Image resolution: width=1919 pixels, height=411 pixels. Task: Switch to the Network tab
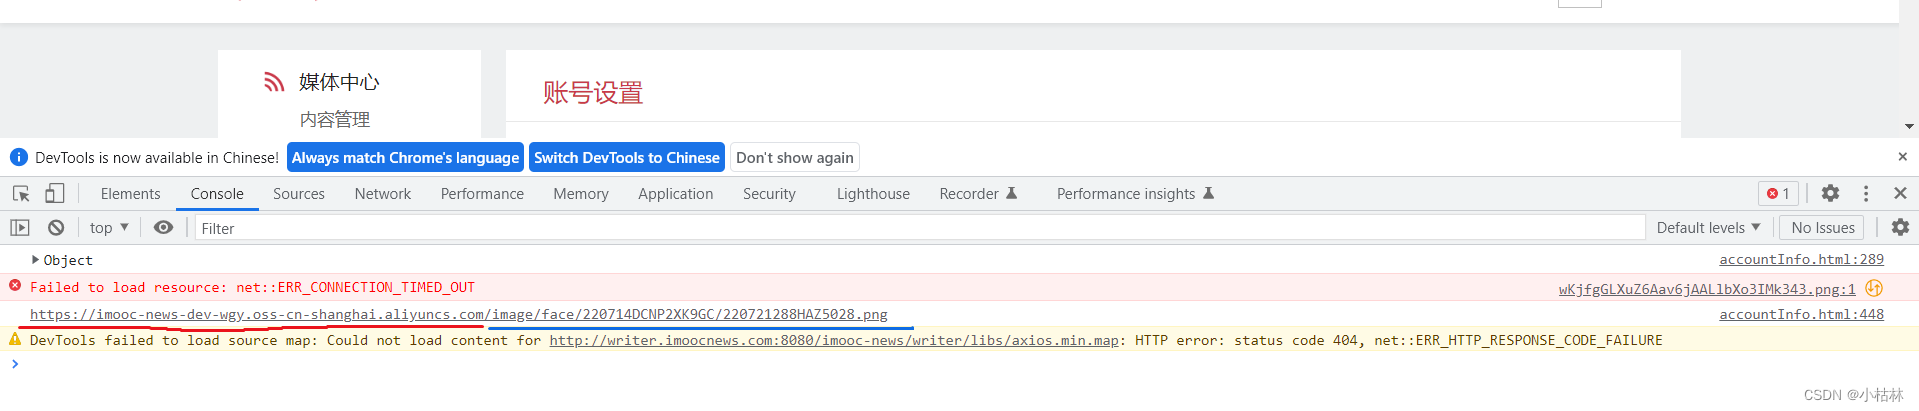click(x=382, y=194)
